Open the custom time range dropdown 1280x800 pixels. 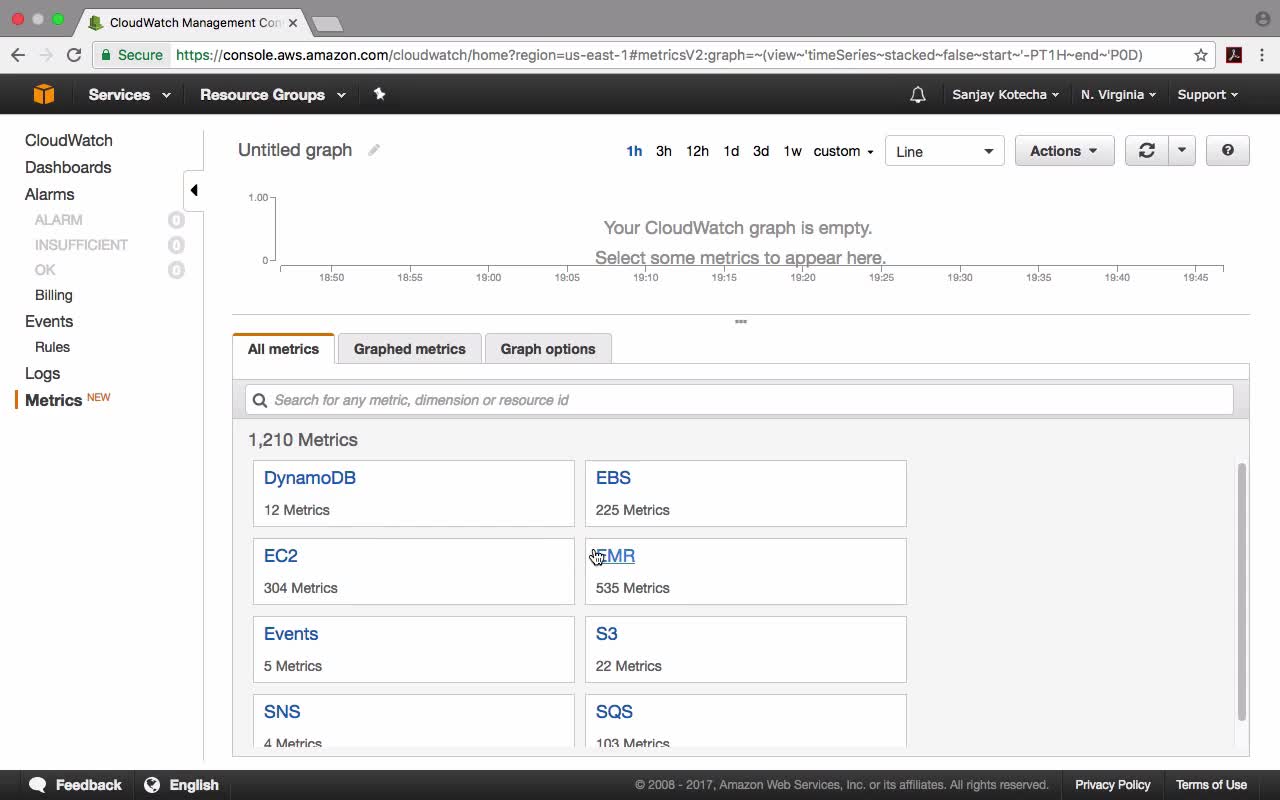click(x=843, y=151)
